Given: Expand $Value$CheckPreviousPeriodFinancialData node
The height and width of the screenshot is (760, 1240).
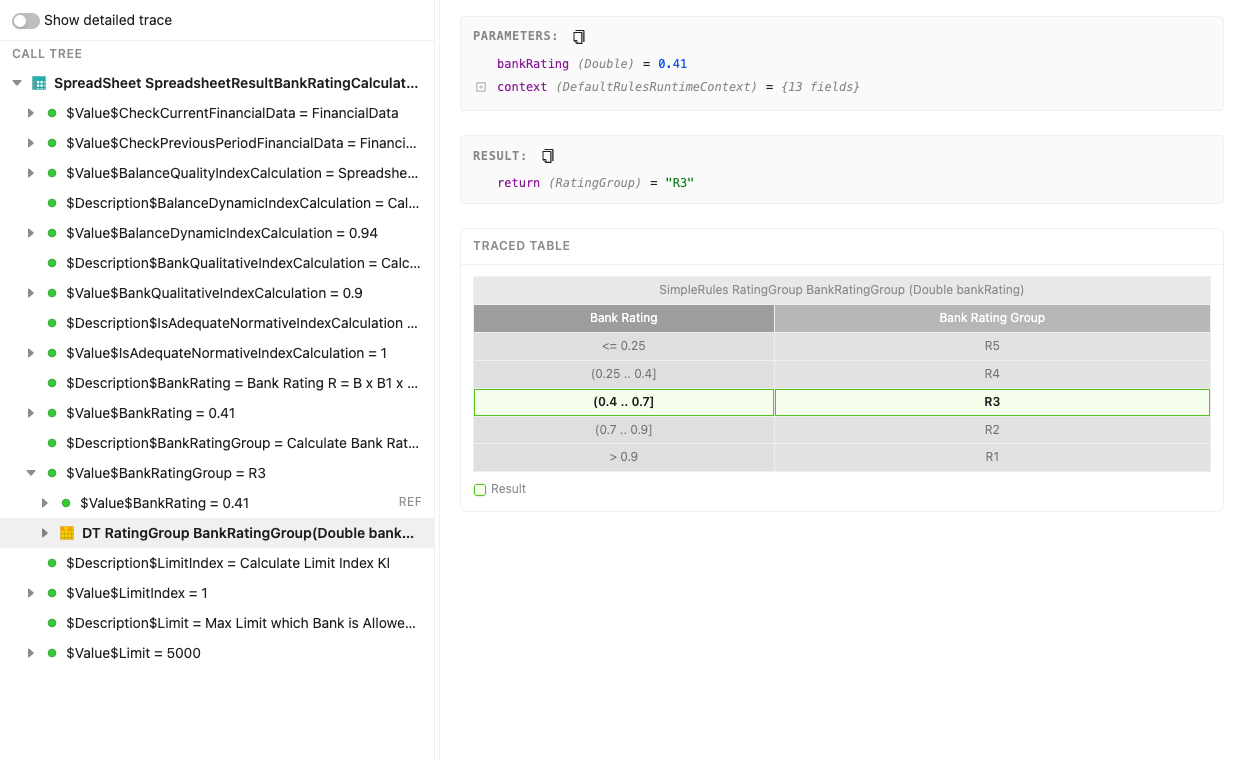Looking at the screenshot, I should (31, 143).
